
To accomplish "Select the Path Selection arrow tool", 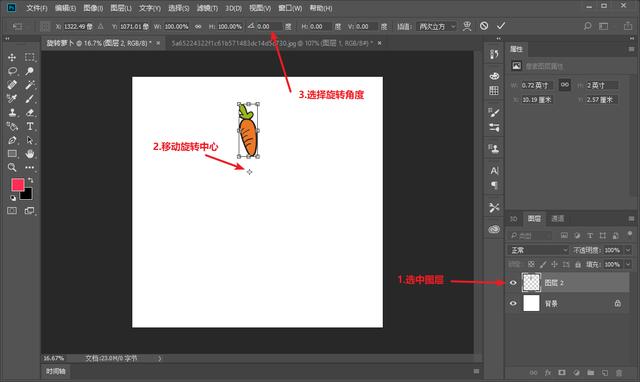I will (29, 140).
